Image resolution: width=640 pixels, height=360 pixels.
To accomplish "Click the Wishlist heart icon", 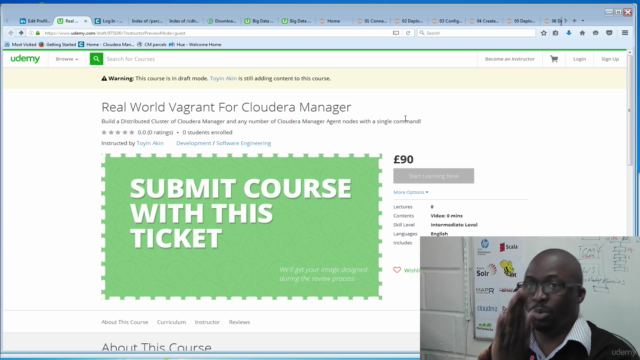I will click(397, 270).
